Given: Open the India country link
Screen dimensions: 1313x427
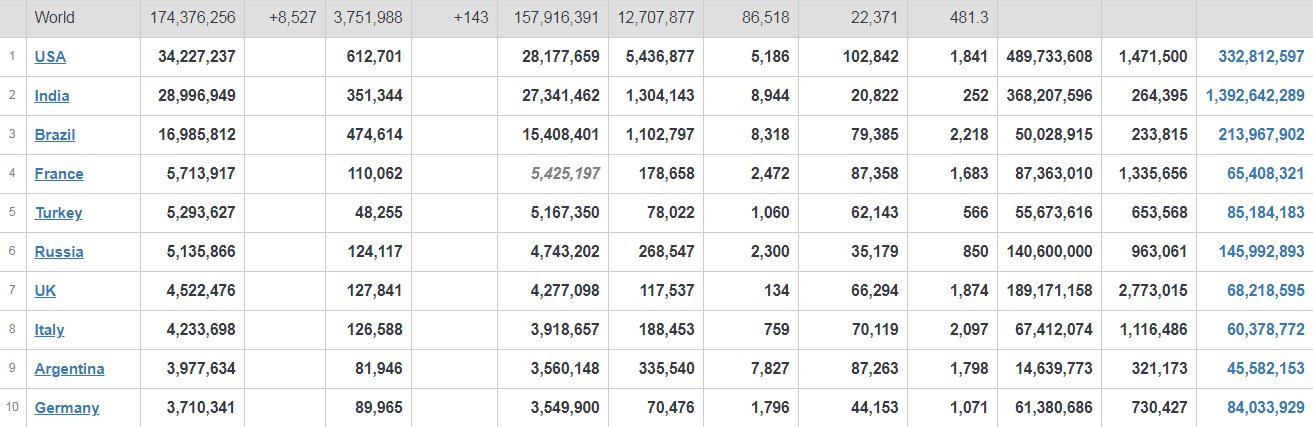Looking at the screenshot, I should [x=52, y=96].
